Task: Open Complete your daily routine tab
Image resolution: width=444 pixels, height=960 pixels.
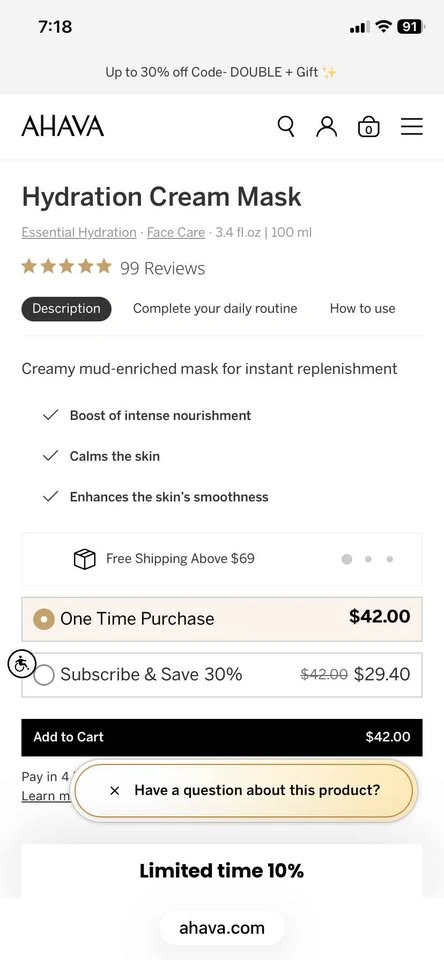Action: pos(215,309)
